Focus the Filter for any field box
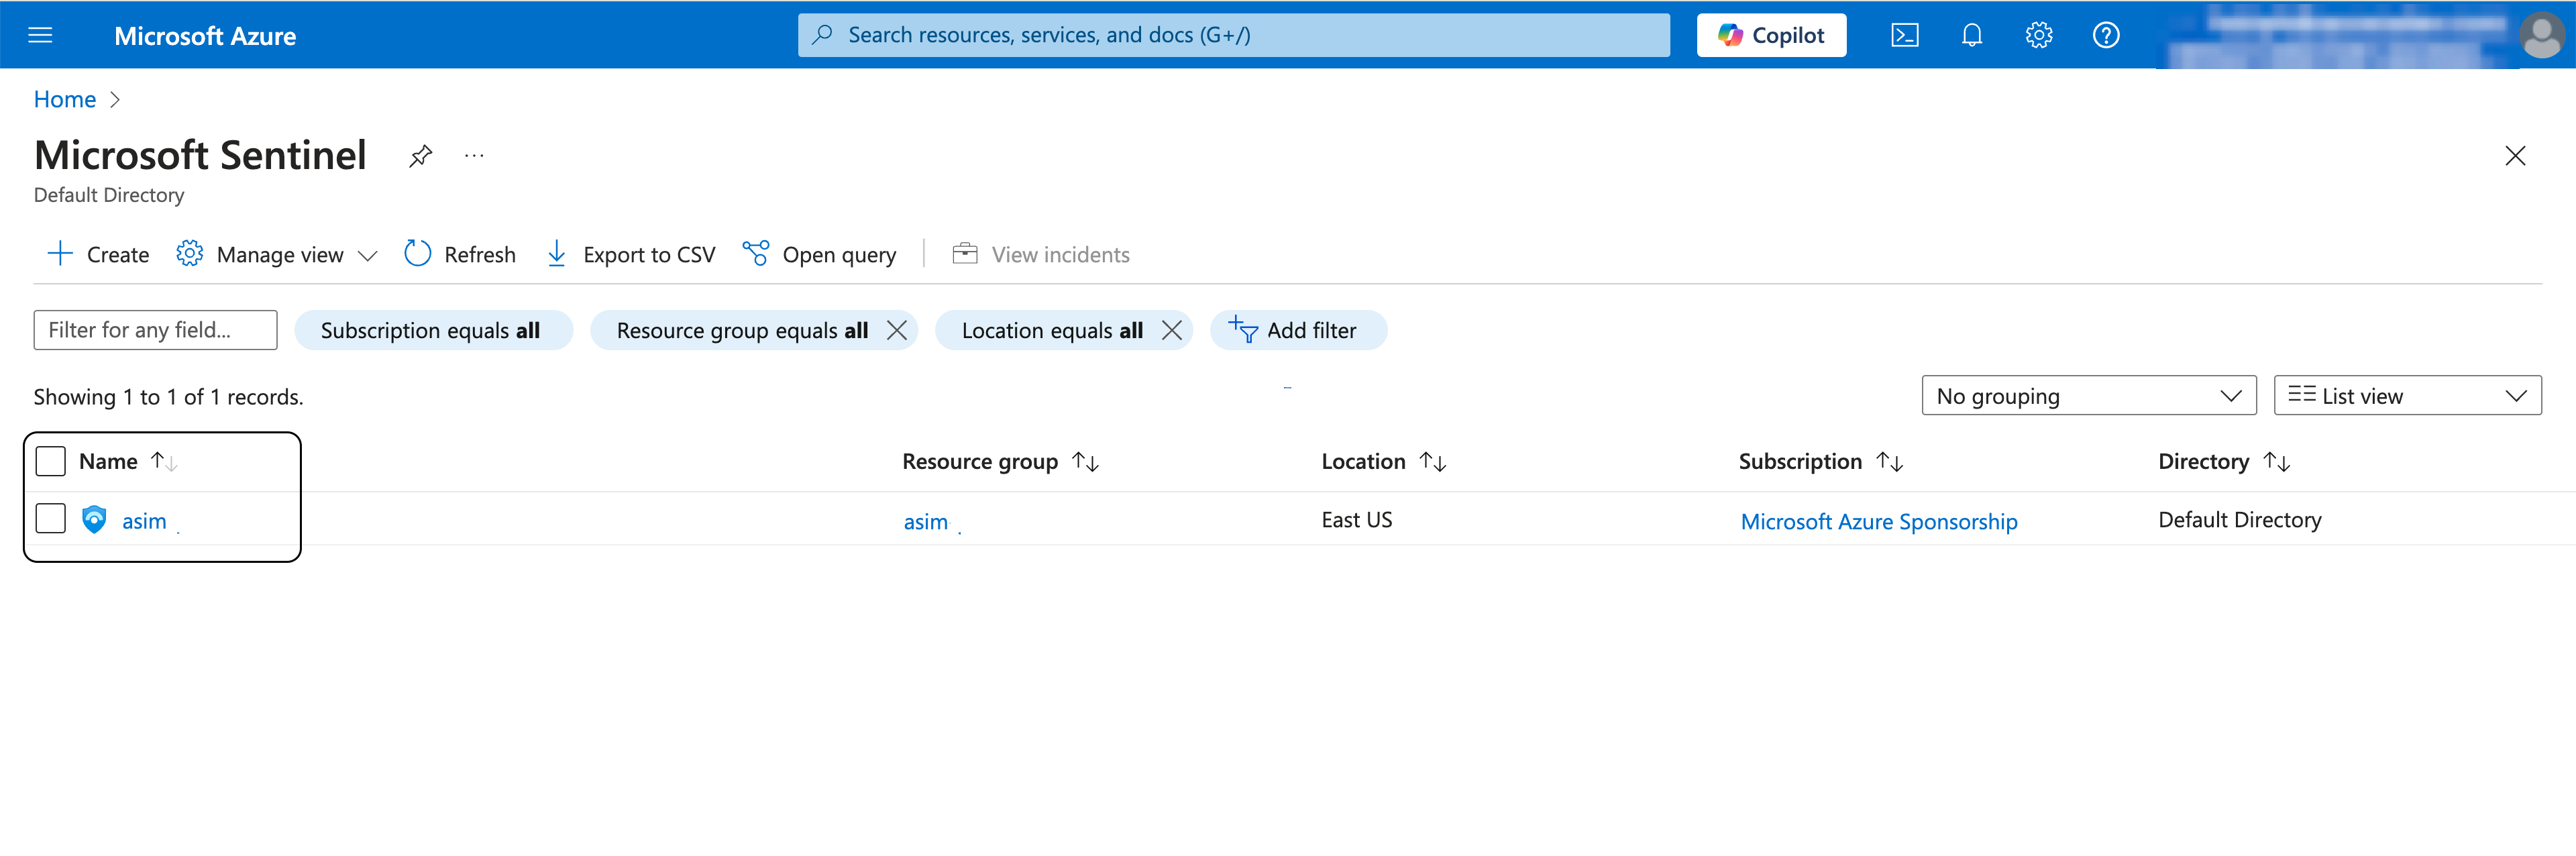Screen dimensions: 2576x856 tap(155, 330)
